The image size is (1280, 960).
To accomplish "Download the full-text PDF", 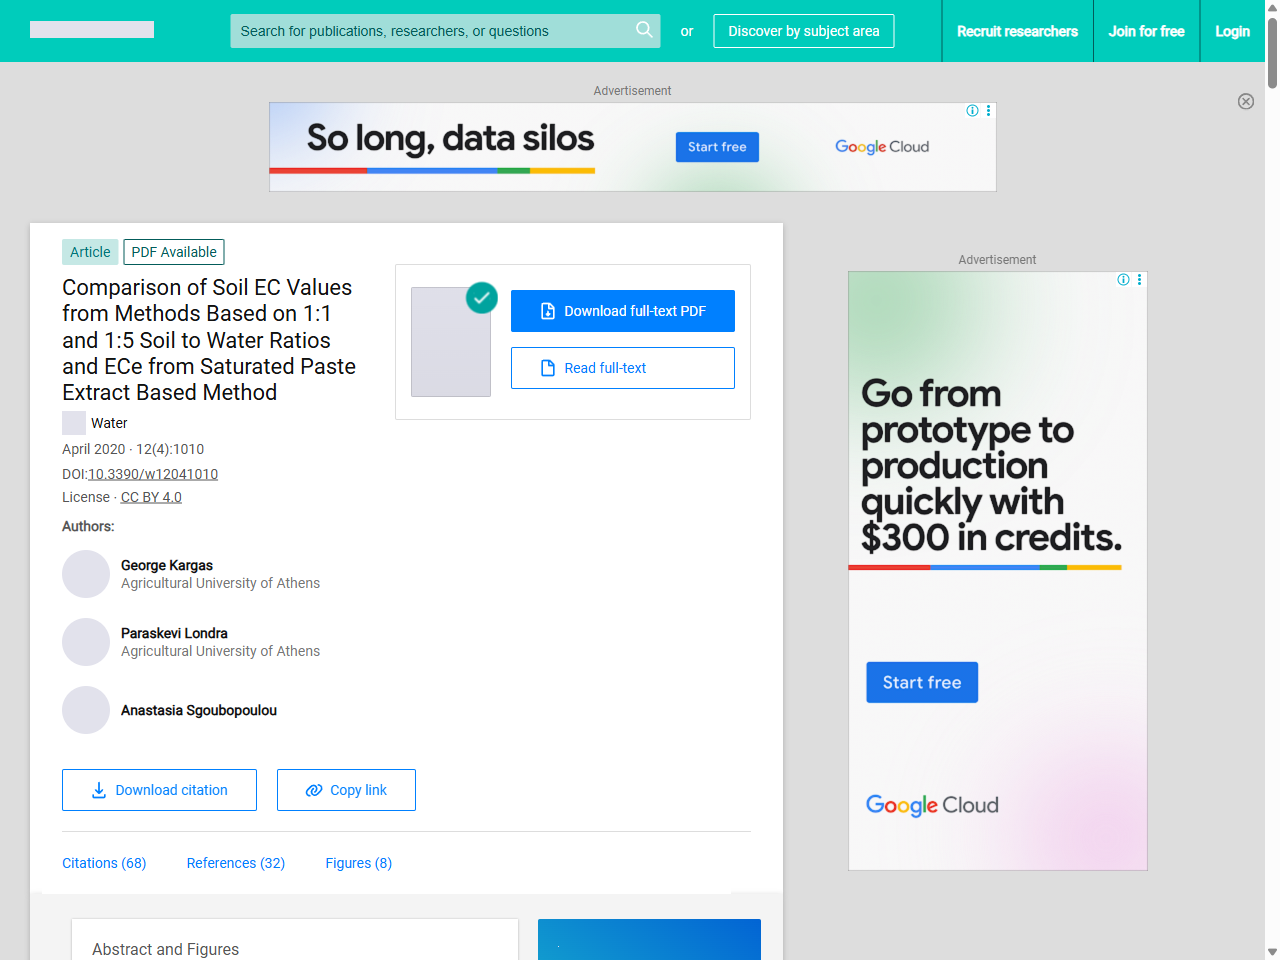I will click(x=622, y=311).
